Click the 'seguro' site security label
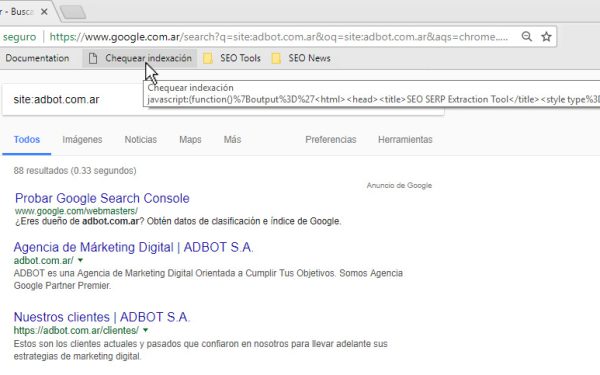Image resolution: width=600 pixels, height=375 pixels. coord(19,37)
